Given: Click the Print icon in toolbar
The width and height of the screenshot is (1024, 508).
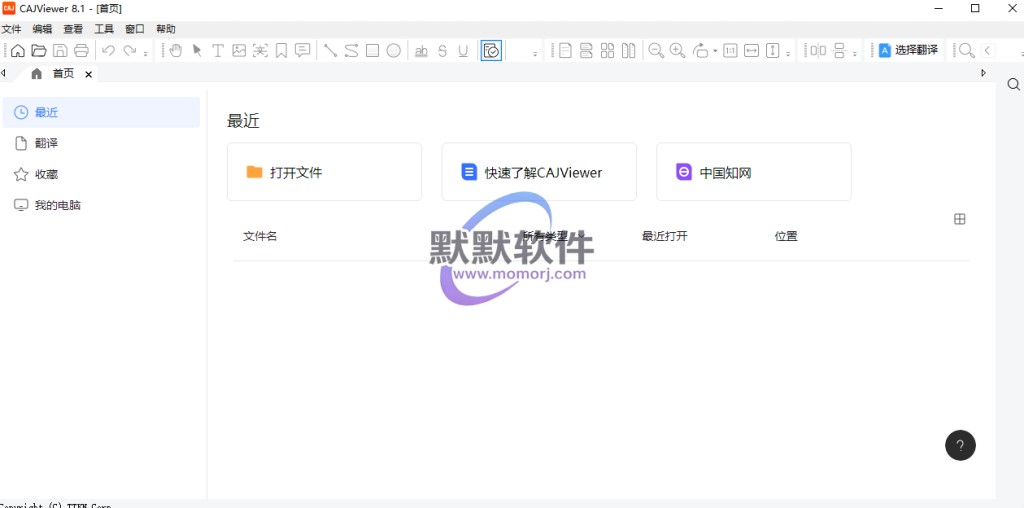Looking at the screenshot, I should (82, 50).
